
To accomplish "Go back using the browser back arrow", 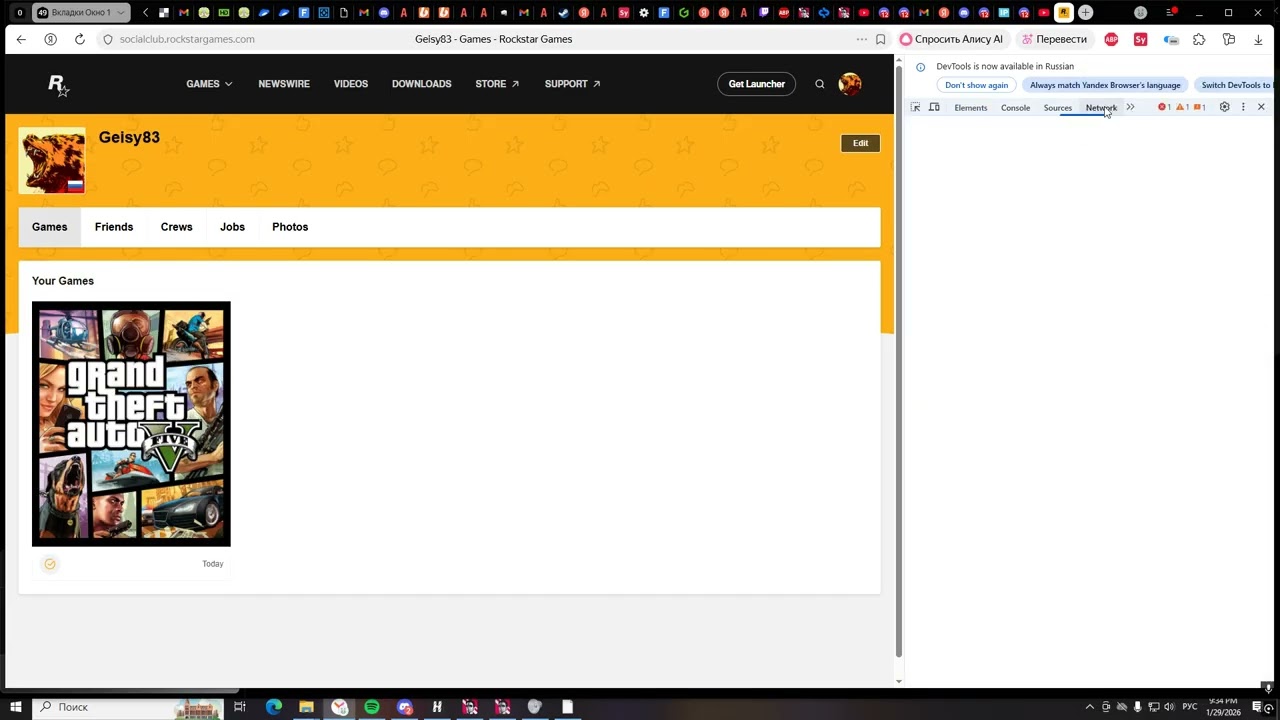I will pos(21,39).
